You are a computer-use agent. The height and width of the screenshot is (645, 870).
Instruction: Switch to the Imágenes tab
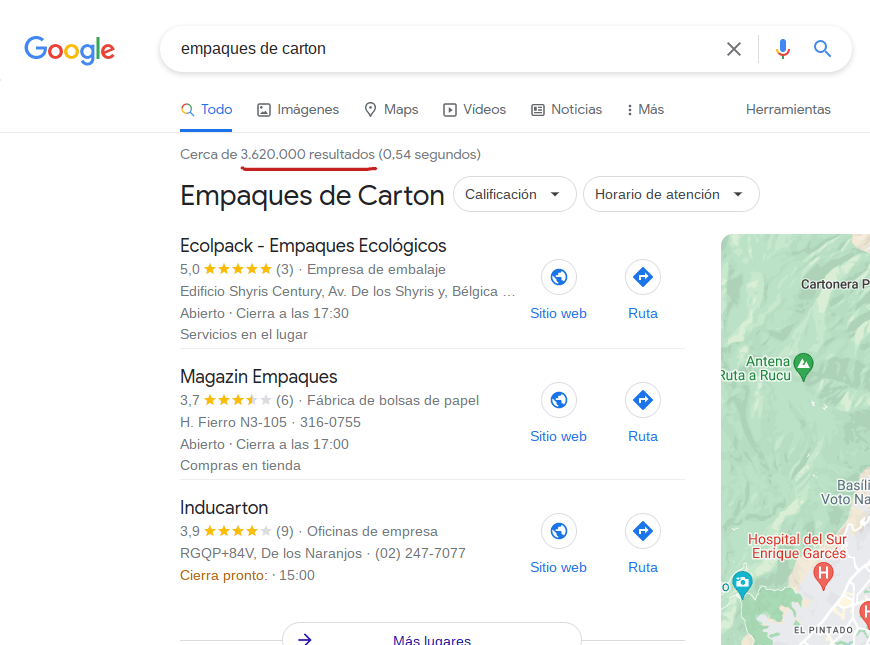pos(298,110)
